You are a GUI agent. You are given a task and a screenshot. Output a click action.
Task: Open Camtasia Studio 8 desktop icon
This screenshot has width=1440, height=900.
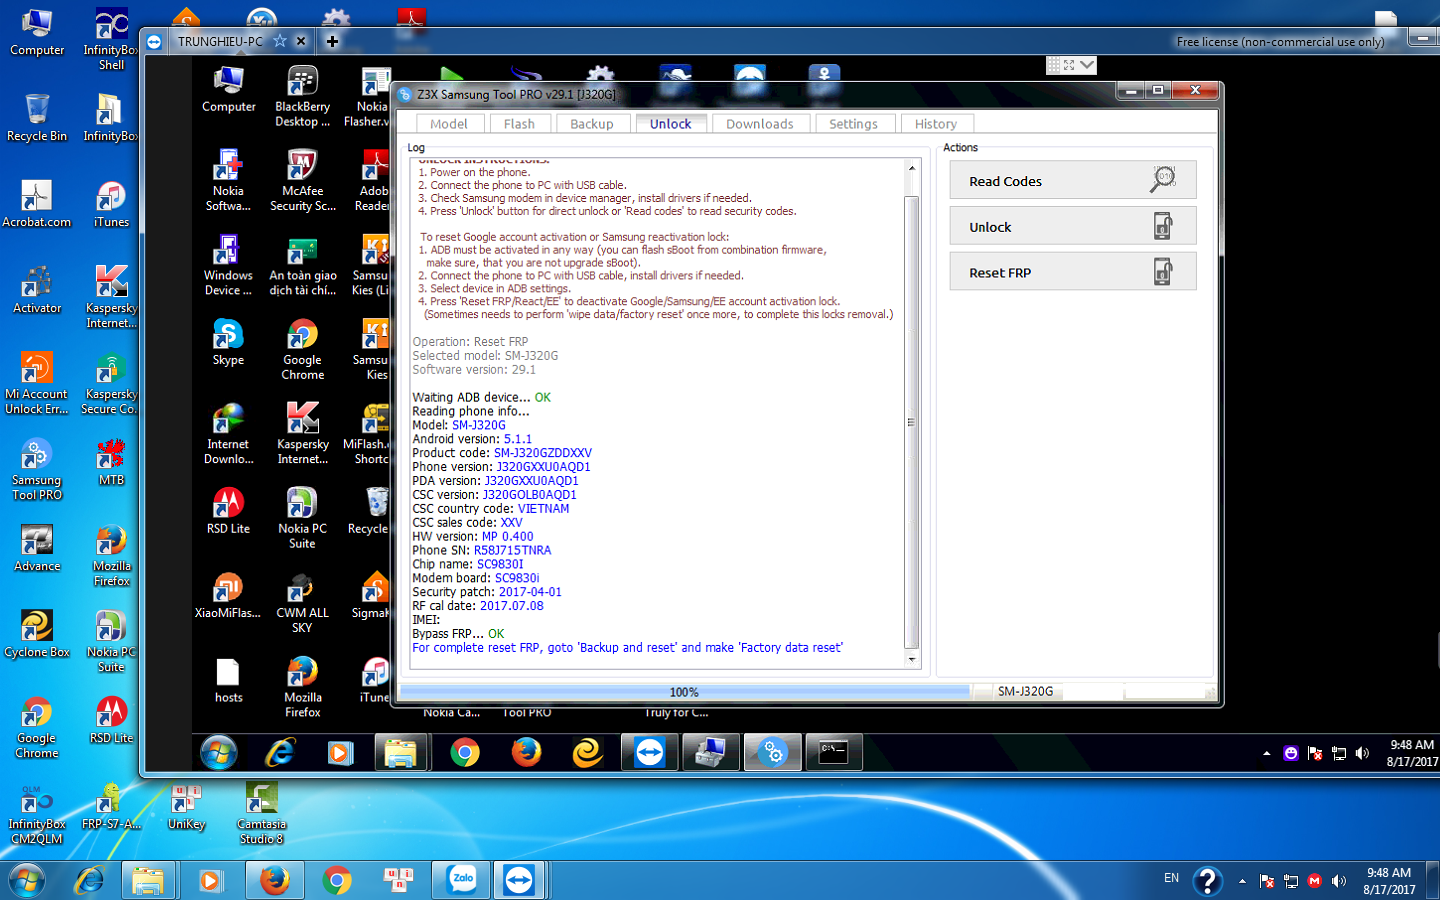click(261, 813)
